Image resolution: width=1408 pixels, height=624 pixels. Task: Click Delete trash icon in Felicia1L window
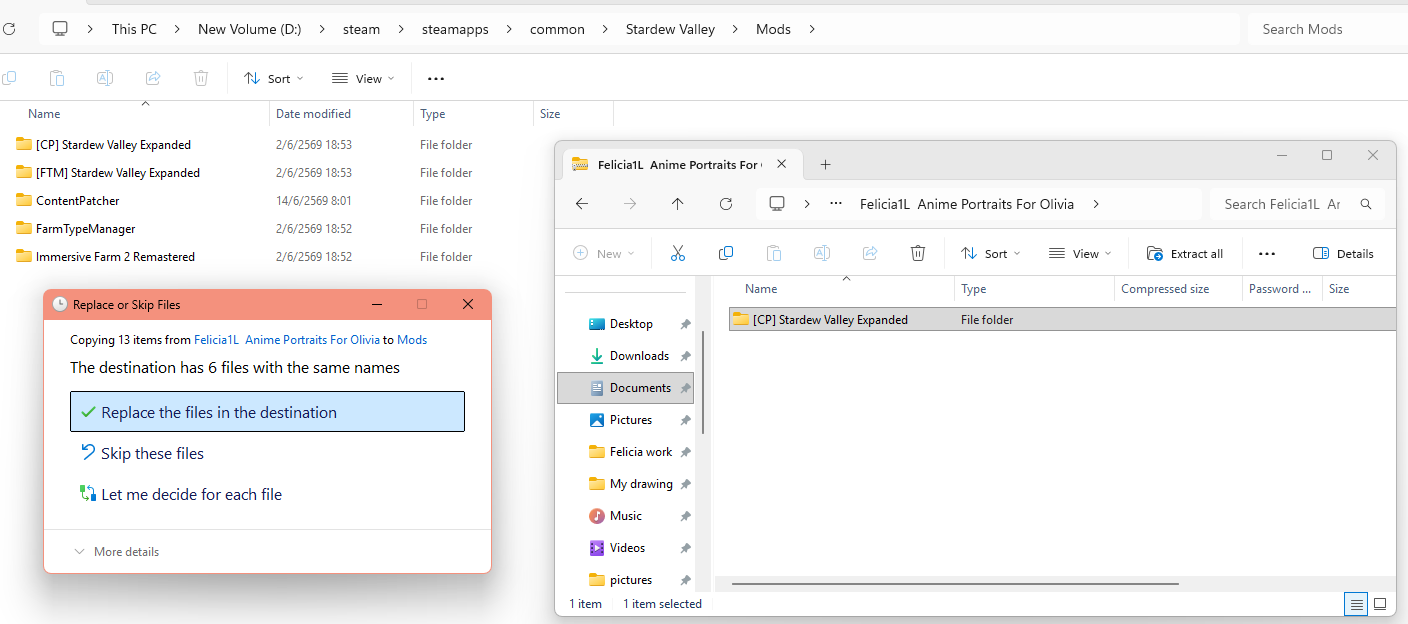click(918, 254)
